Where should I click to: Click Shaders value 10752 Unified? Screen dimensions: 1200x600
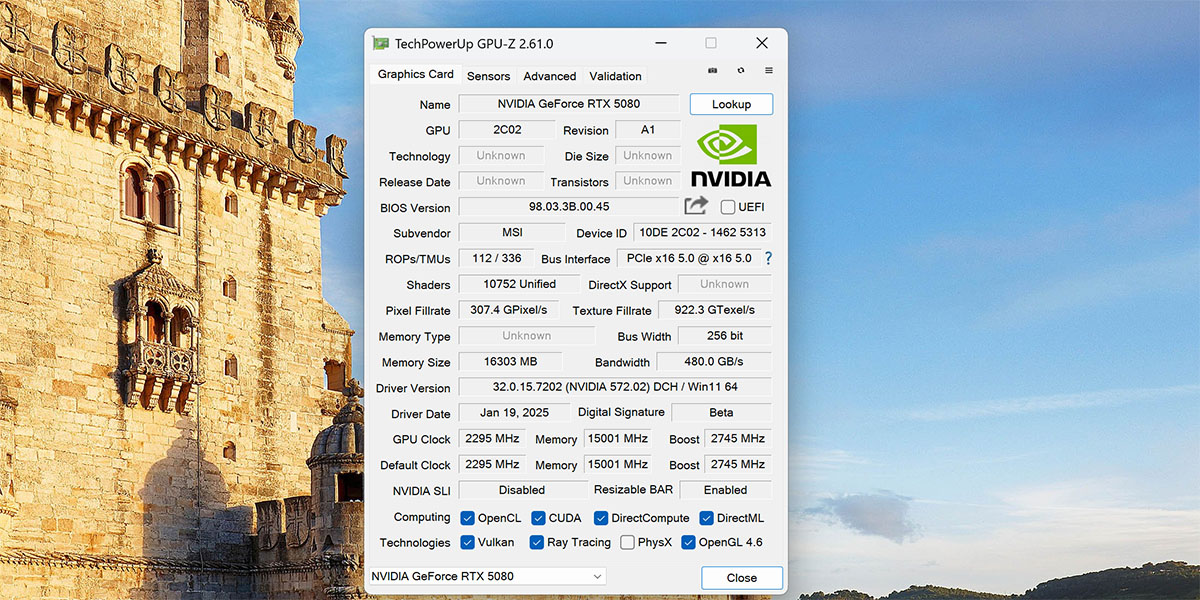coord(519,284)
